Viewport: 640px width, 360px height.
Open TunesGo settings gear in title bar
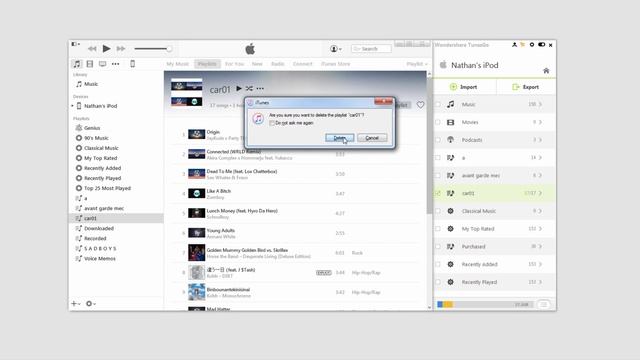[532, 45]
